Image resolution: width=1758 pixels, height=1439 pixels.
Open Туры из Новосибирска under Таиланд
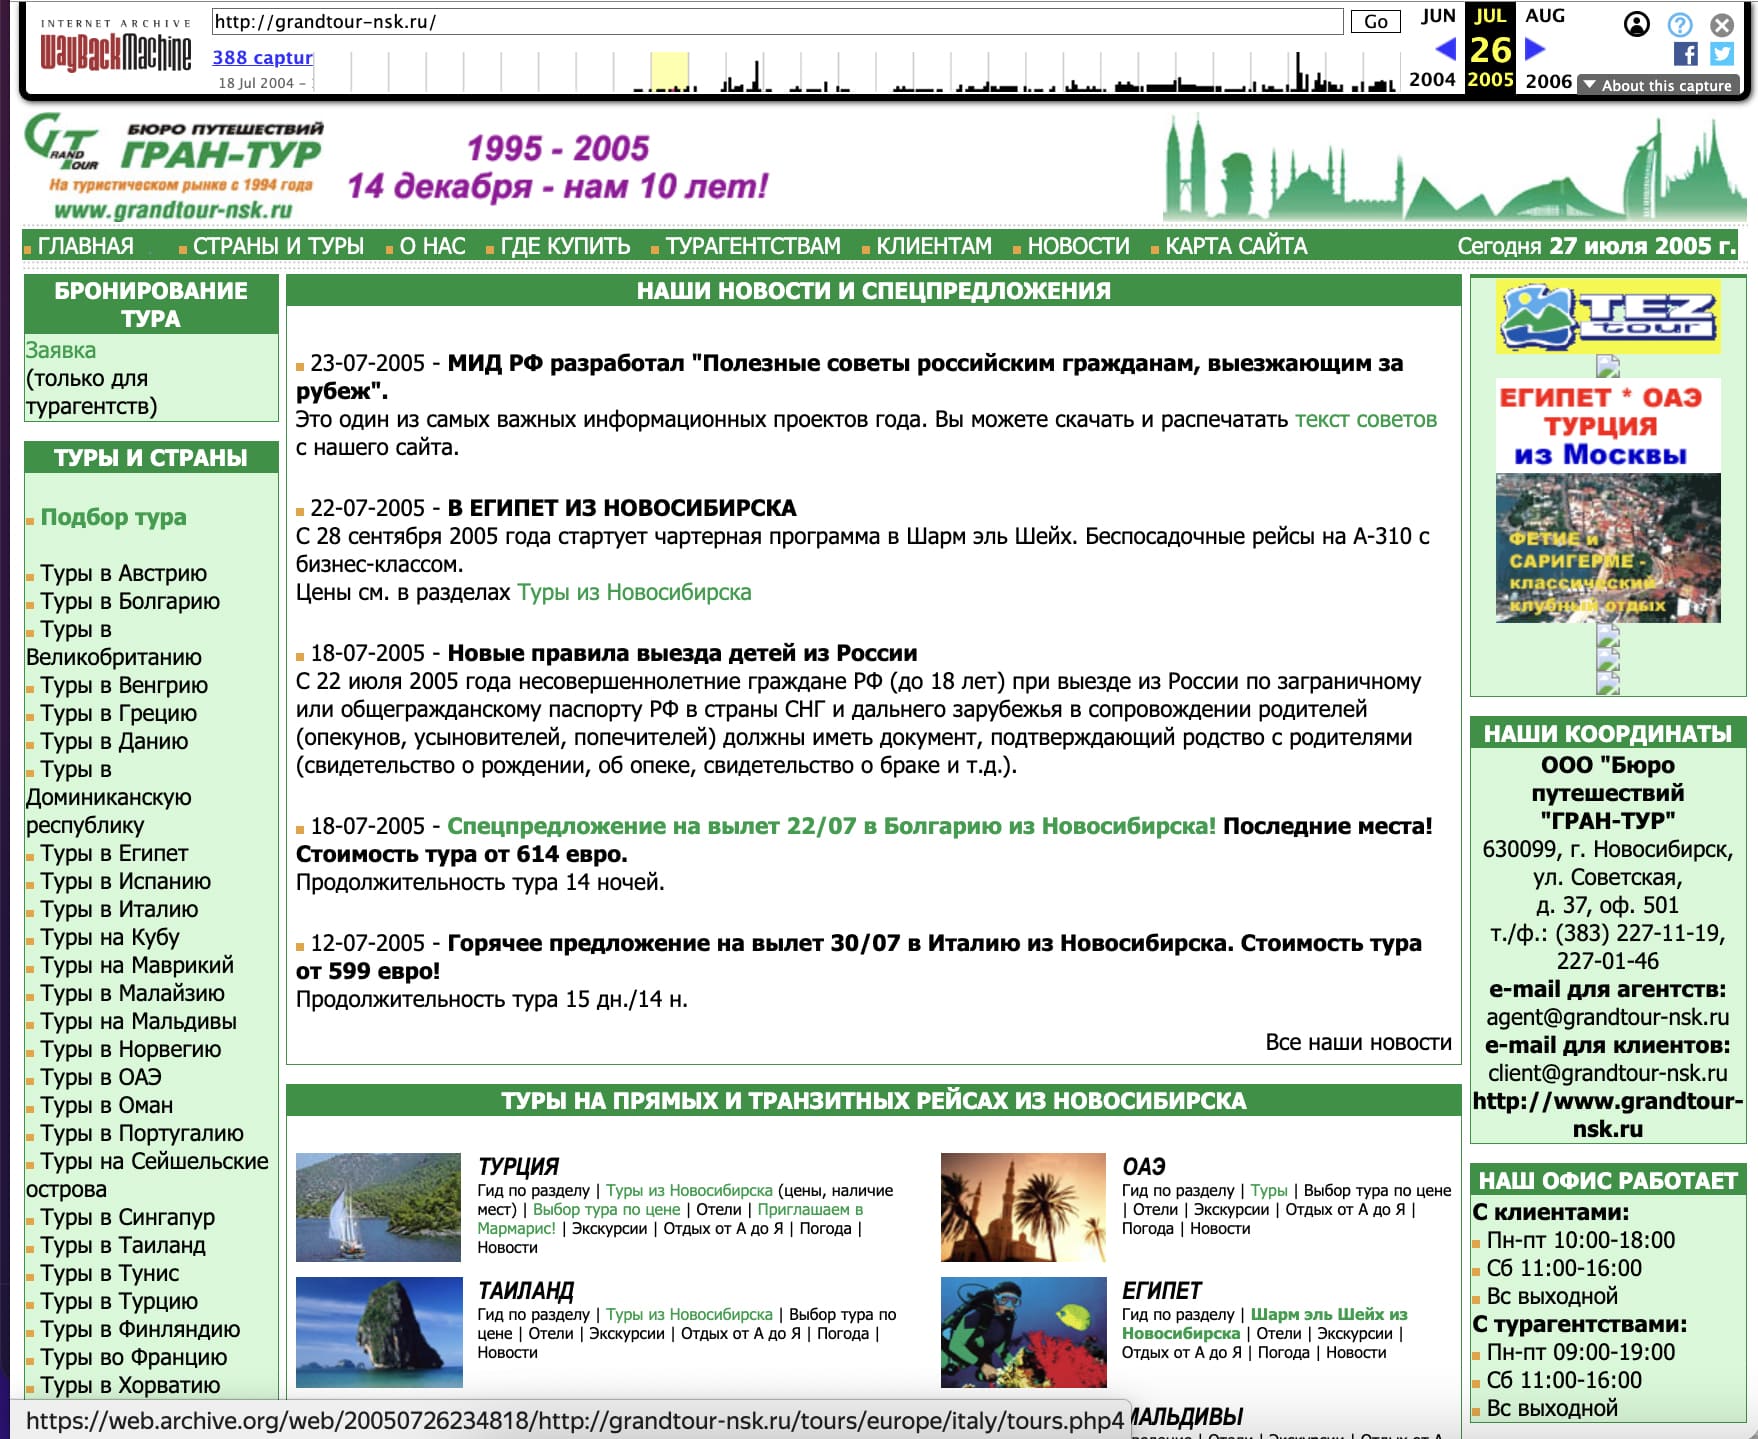[689, 1314]
